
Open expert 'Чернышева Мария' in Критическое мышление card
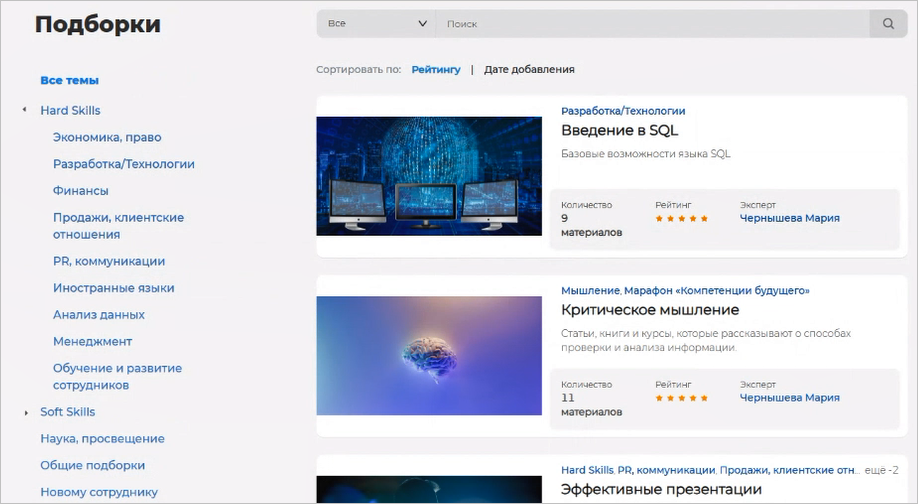coord(789,398)
